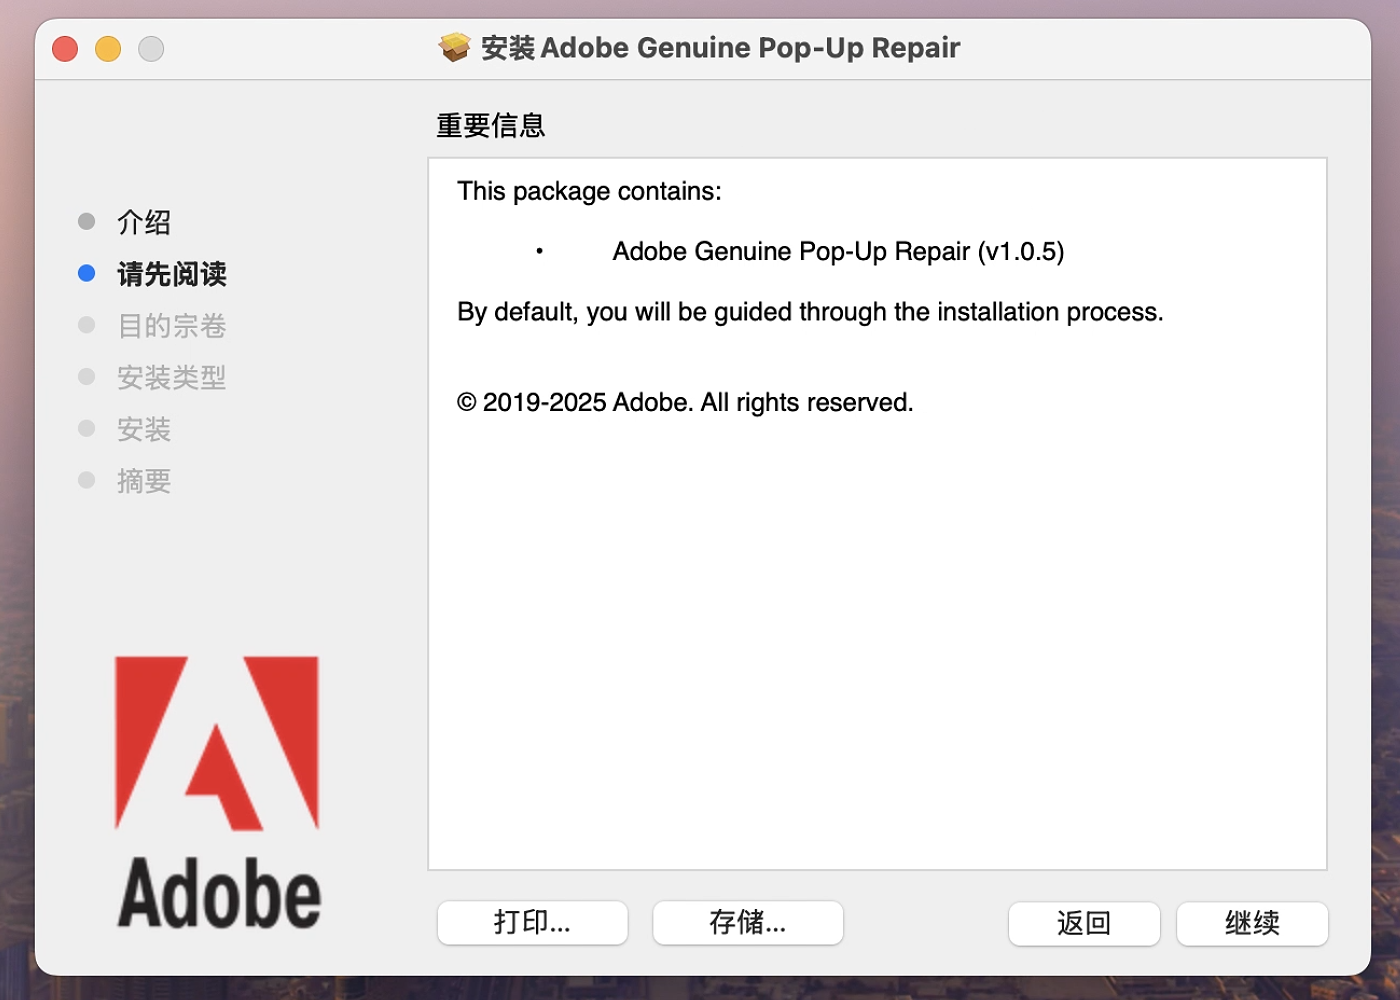Go back with the 返回 button
This screenshot has height=1000, width=1400.
pyautogui.click(x=1084, y=923)
